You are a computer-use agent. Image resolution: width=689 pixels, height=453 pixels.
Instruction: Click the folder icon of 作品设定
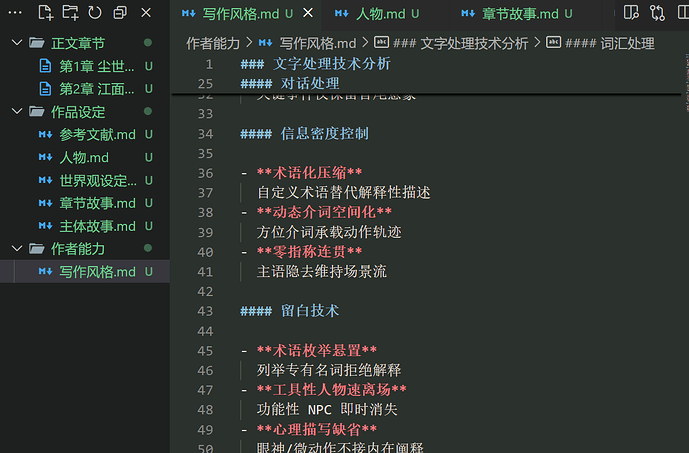point(37,112)
